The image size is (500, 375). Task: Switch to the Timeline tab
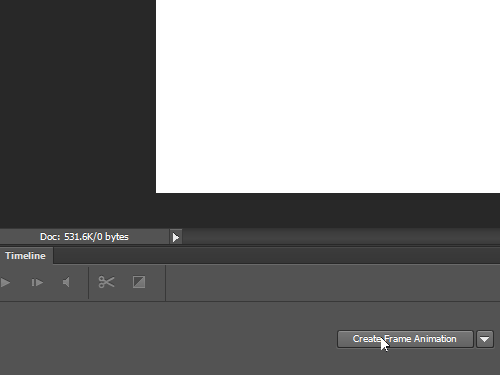pos(26,256)
